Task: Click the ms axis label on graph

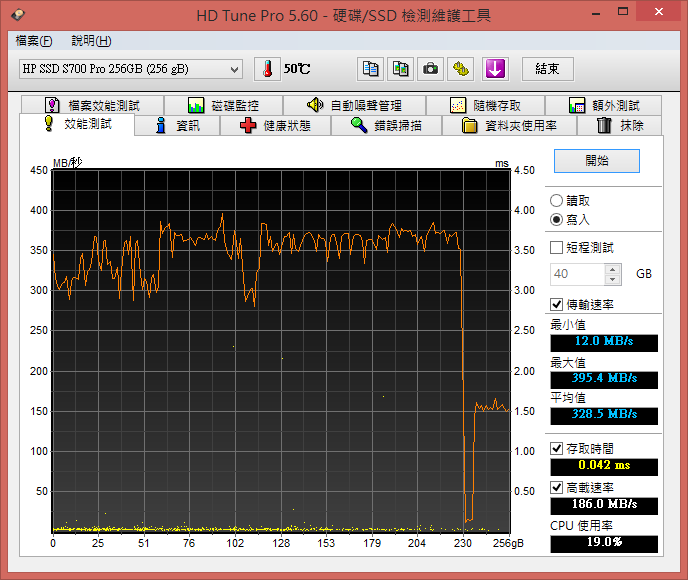Action: tap(502, 164)
